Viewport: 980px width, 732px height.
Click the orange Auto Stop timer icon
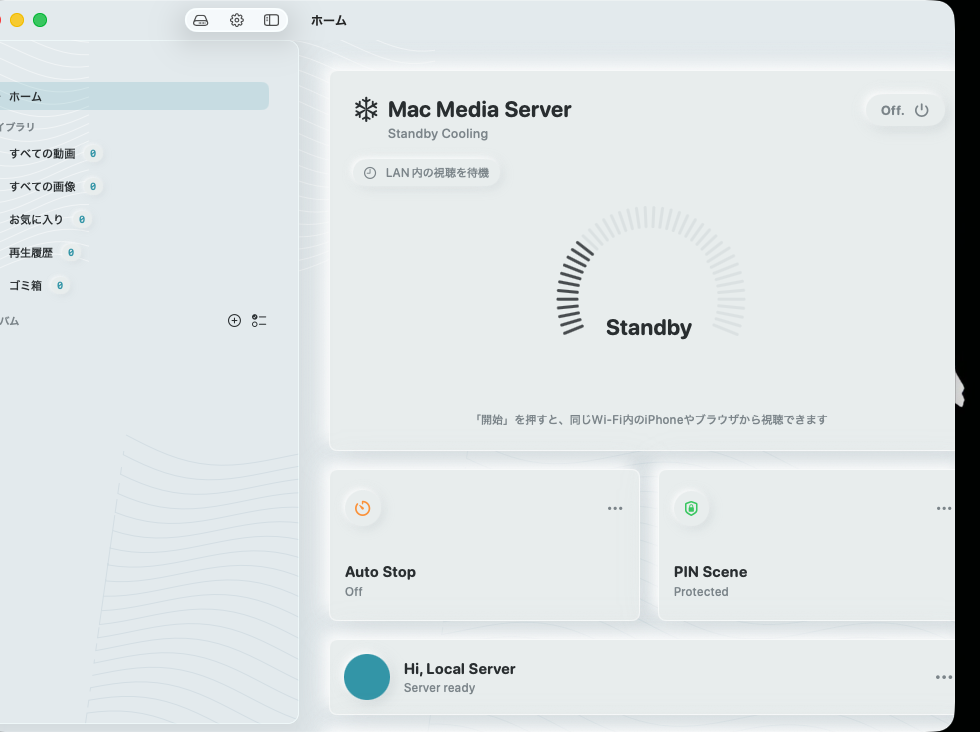[x=362, y=508]
